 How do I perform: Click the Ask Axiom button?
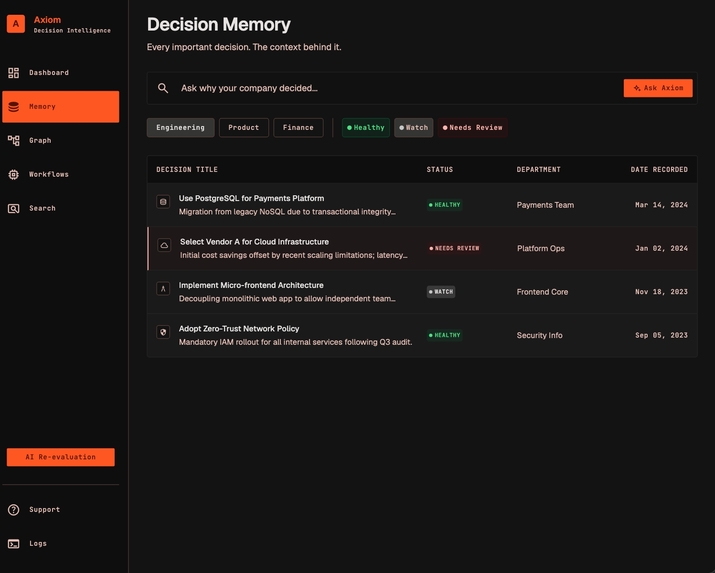pyautogui.click(x=658, y=88)
